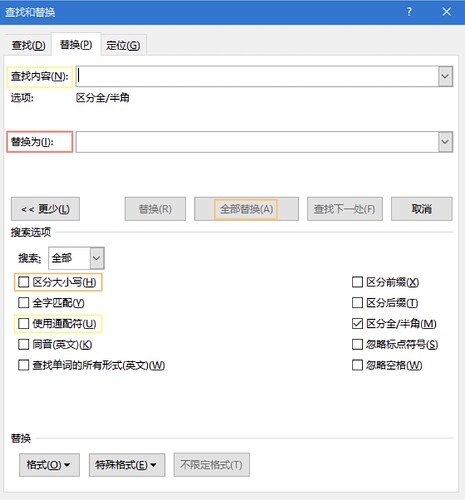This screenshot has width=465, height=500.
Task: Click into the 查找内容 input field
Action: [257, 76]
